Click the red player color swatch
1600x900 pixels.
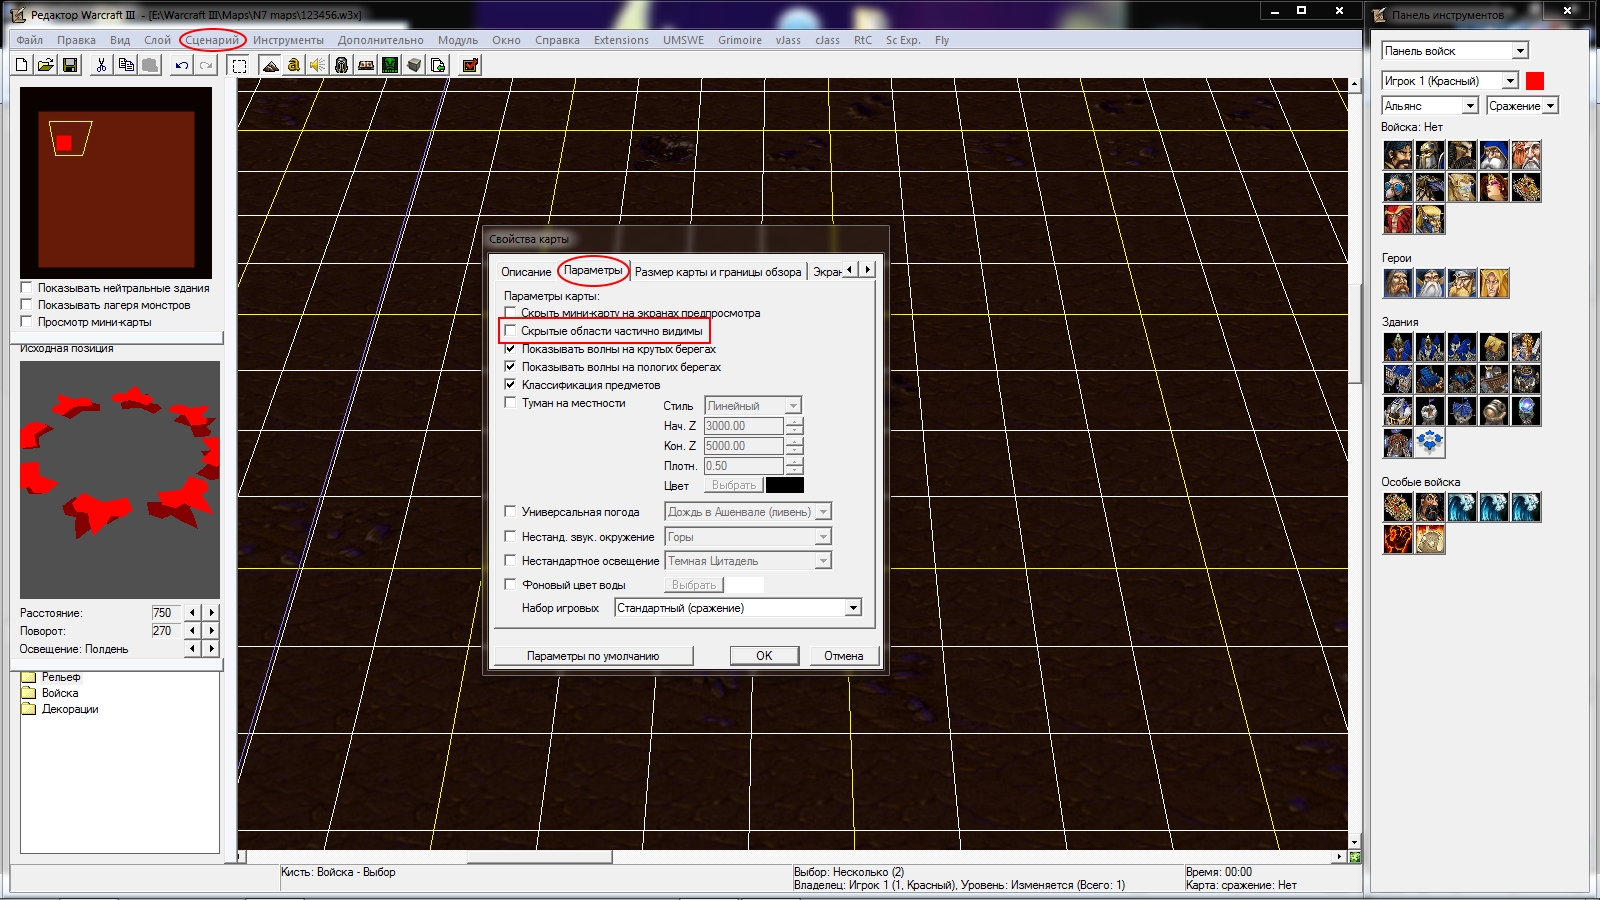pyautogui.click(x=1535, y=81)
